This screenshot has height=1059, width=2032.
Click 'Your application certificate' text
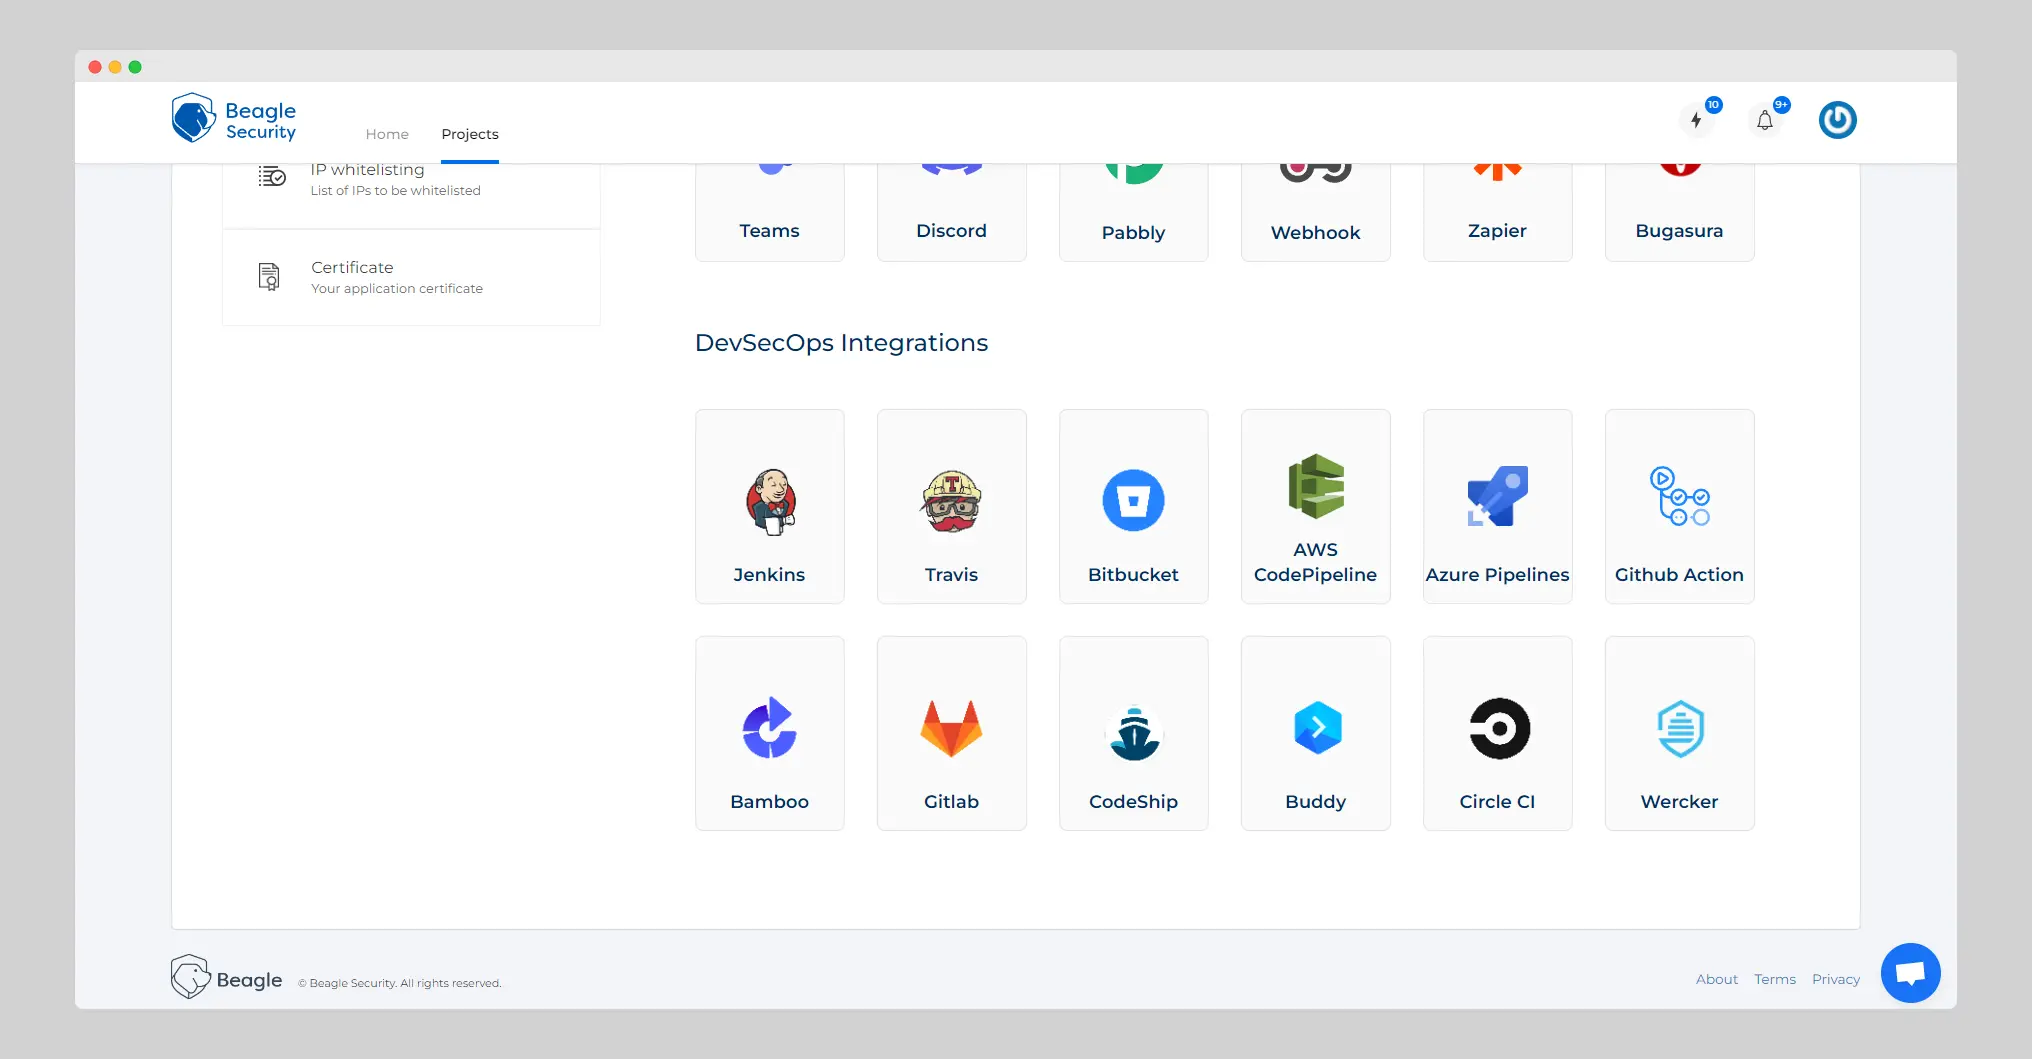tap(397, 288)
